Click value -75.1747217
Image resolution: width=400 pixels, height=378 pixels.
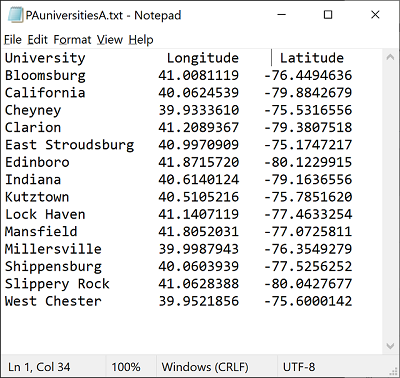tap(308, 145)
